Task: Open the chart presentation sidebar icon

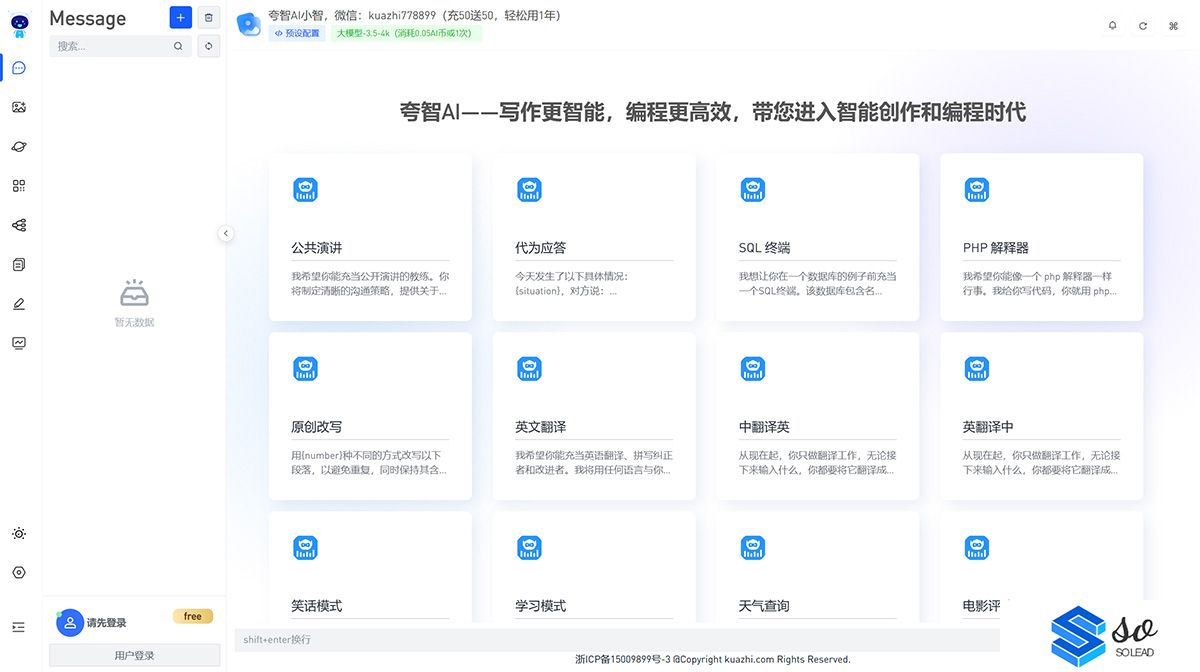Action: tap(19, 342)
